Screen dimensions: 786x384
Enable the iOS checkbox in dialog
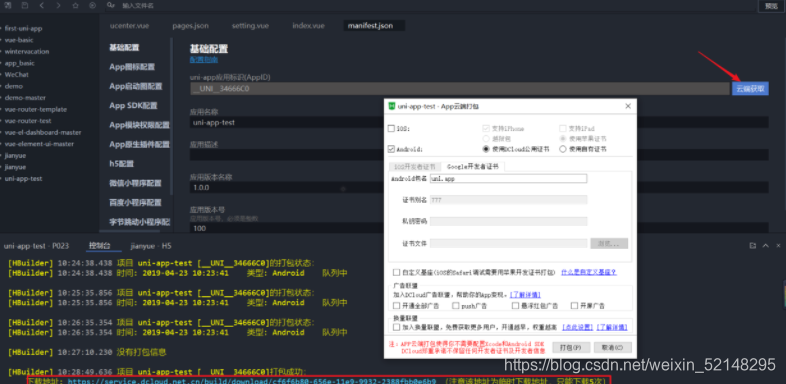(x=391, y=129)
